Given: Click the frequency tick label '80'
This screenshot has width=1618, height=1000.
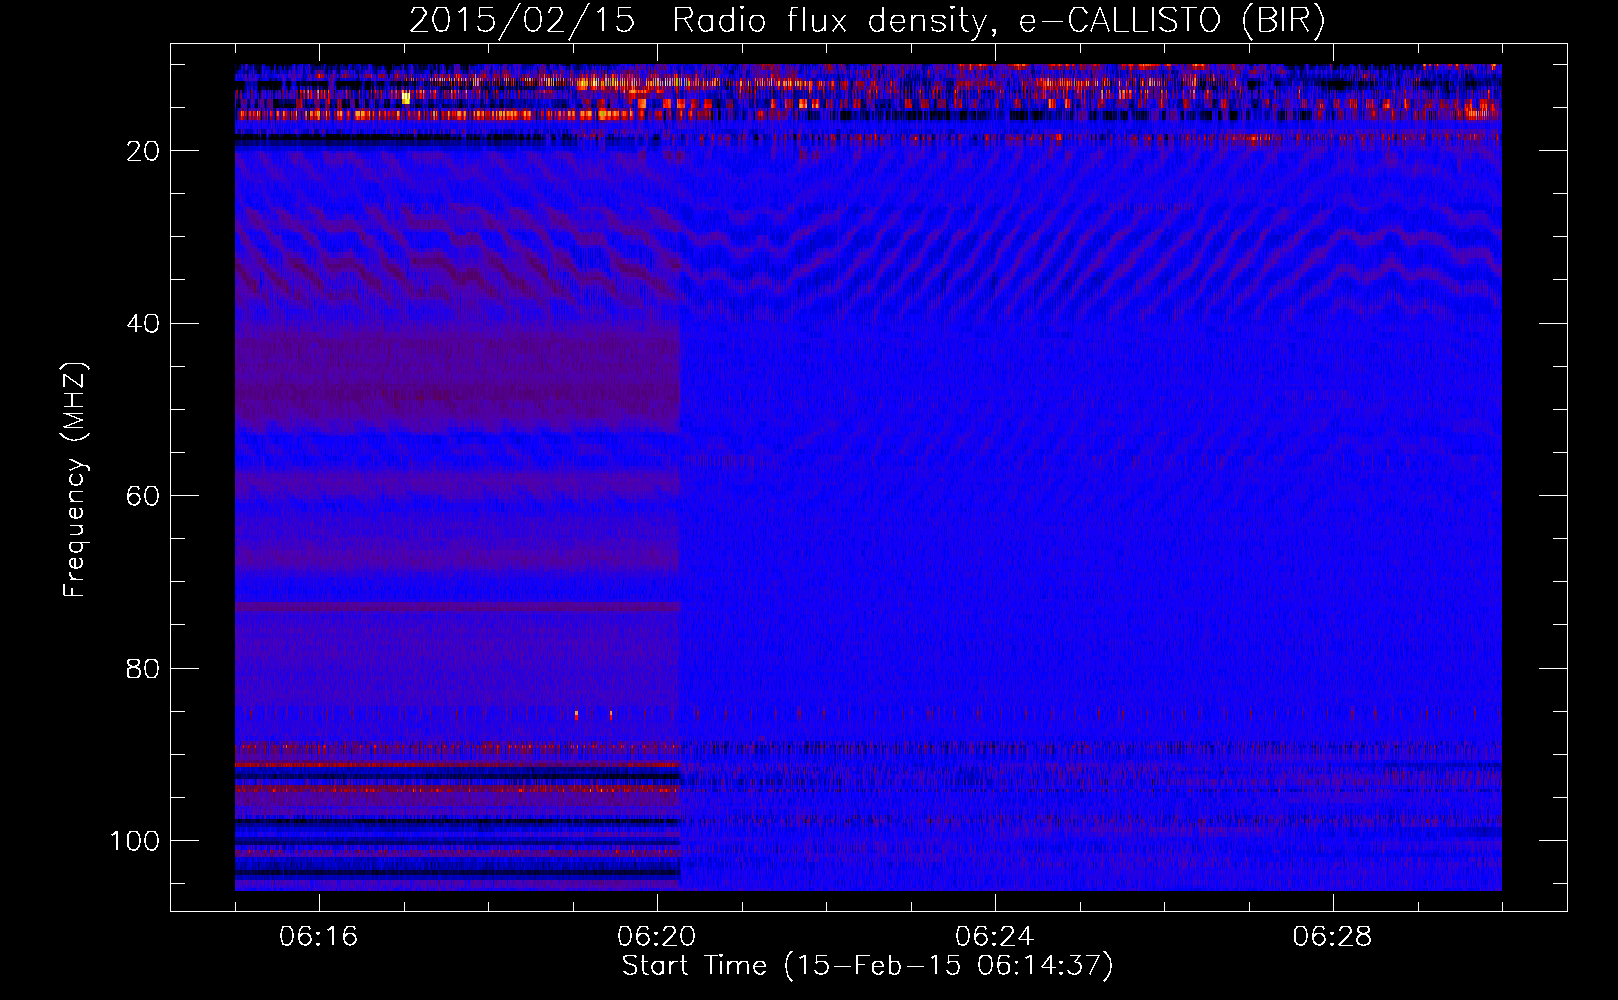Looking at the screenshot, I should (x=143, y=669).
